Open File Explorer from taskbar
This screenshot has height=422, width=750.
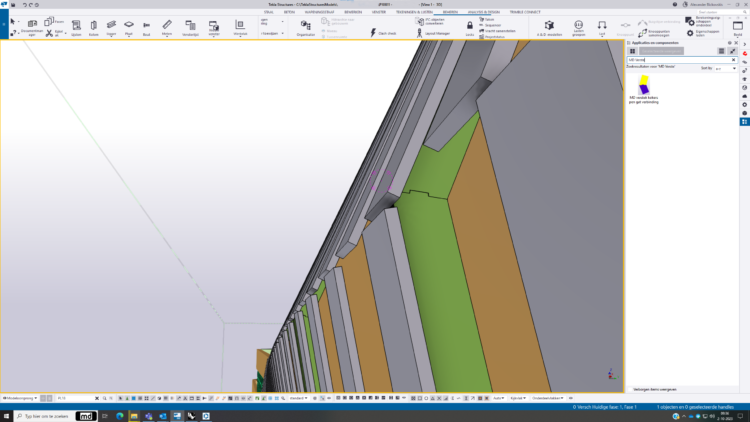click(x=134, y=416)
